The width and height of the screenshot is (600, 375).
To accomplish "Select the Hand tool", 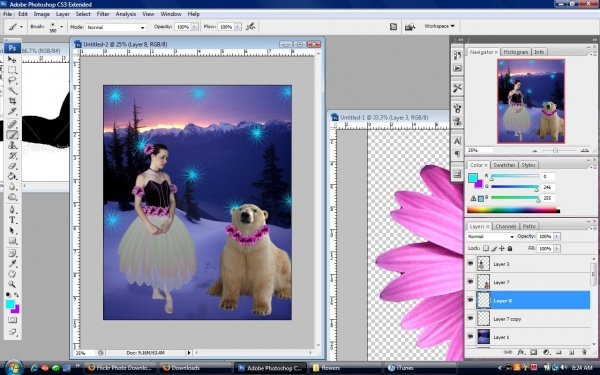I will pyautogui.click(x=12, y=274).
